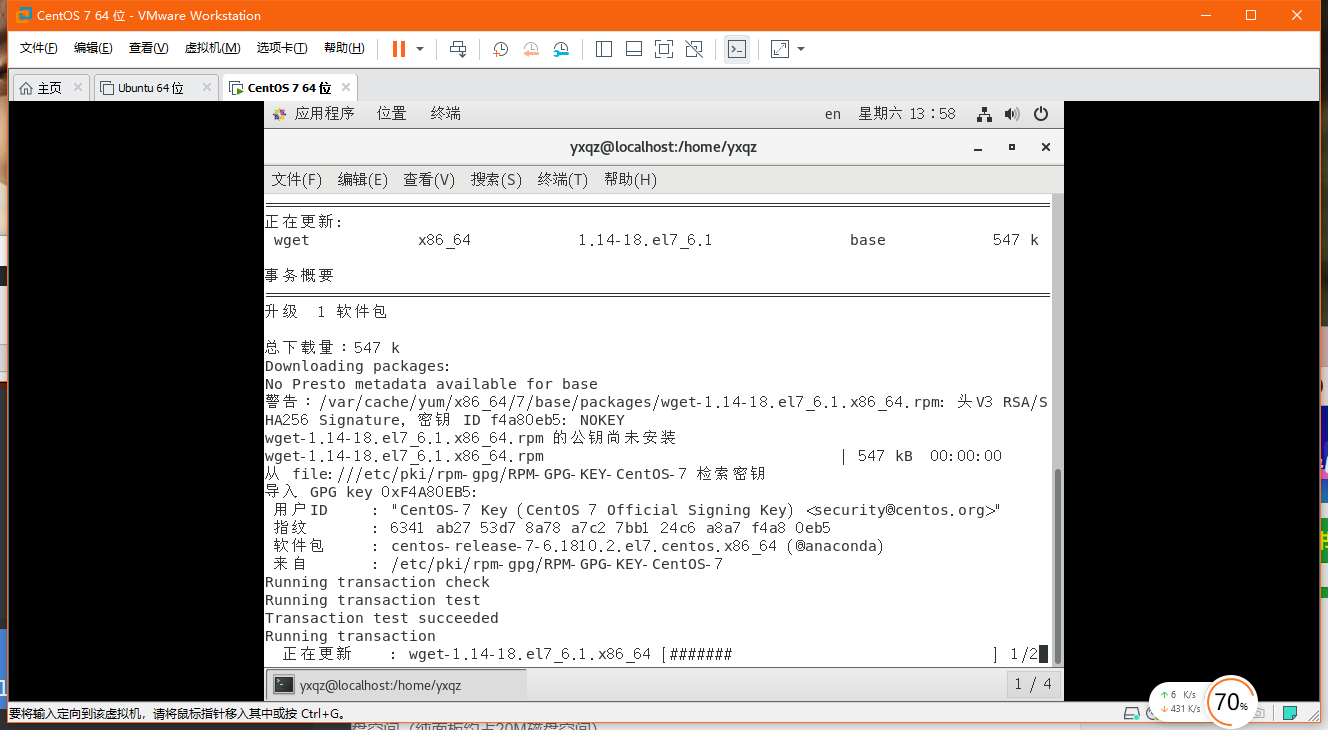Screen dimensions: 1328x730
Task: Close the 主页 tab
Action: coord(78,88)
